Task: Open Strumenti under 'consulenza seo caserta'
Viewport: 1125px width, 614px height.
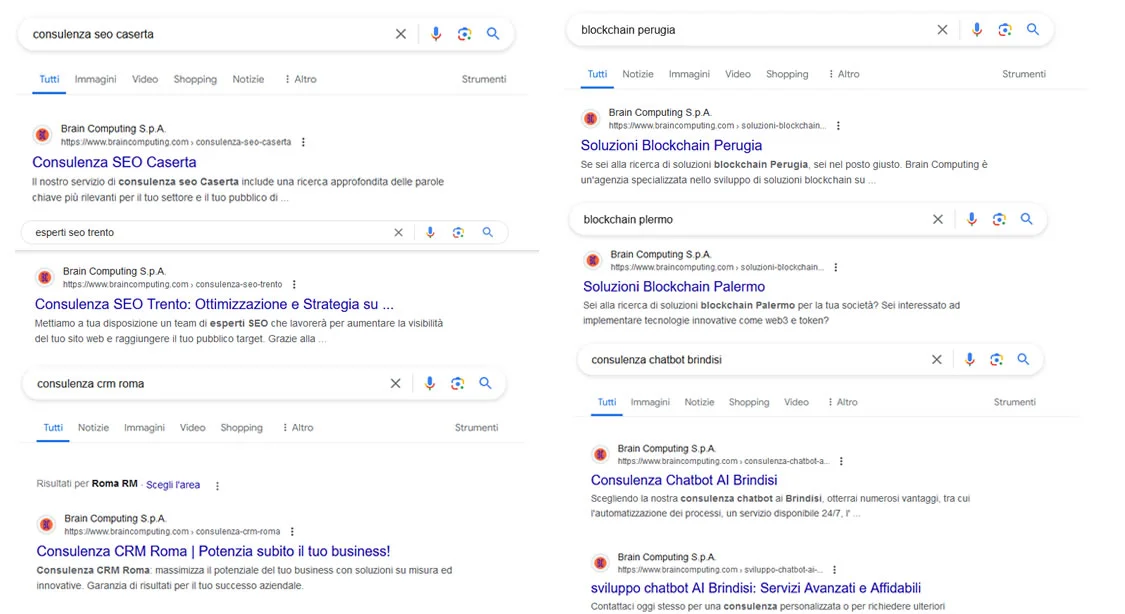Action: click(x=484, y=79)
